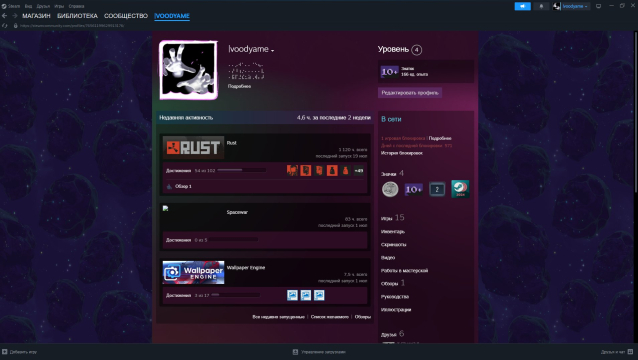Click the forward navigation arrow
The height and width of the screenshot is (360, 638).
click(15, 16)
